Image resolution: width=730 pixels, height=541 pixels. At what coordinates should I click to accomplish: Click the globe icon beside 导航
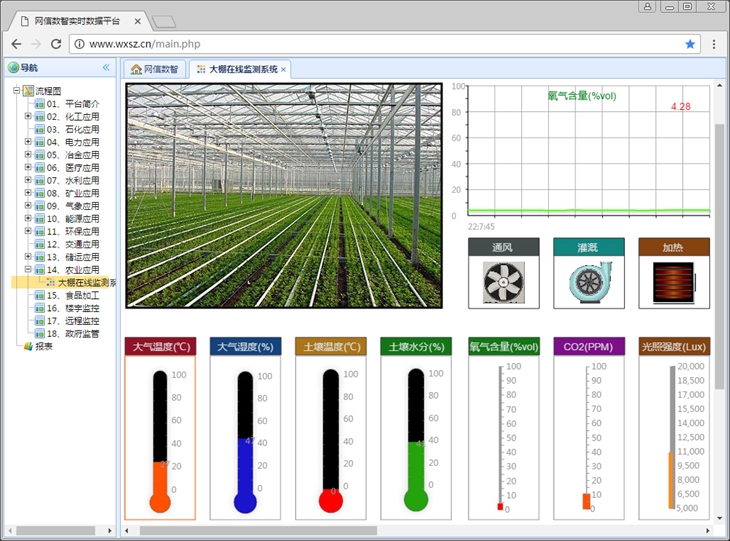point(13,68)
